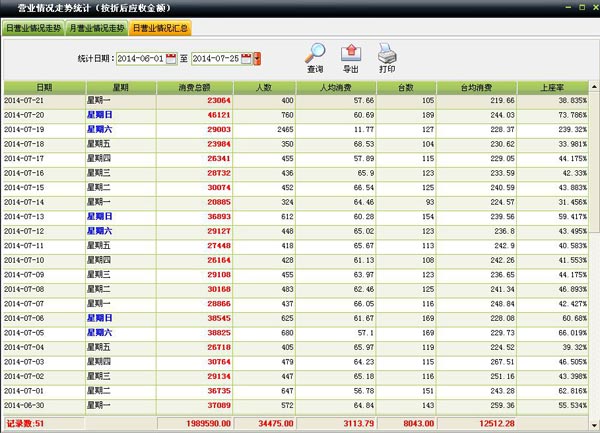Click the 人数 column header

(x=264, y=88)
